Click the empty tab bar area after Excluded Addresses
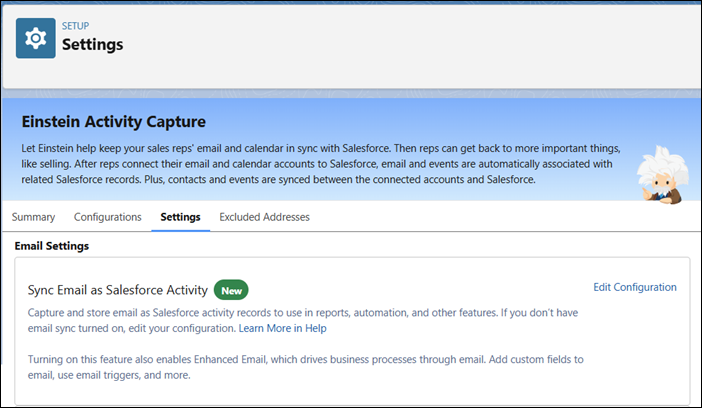Viewport: 702px width, 408px height. click(501, 217)
